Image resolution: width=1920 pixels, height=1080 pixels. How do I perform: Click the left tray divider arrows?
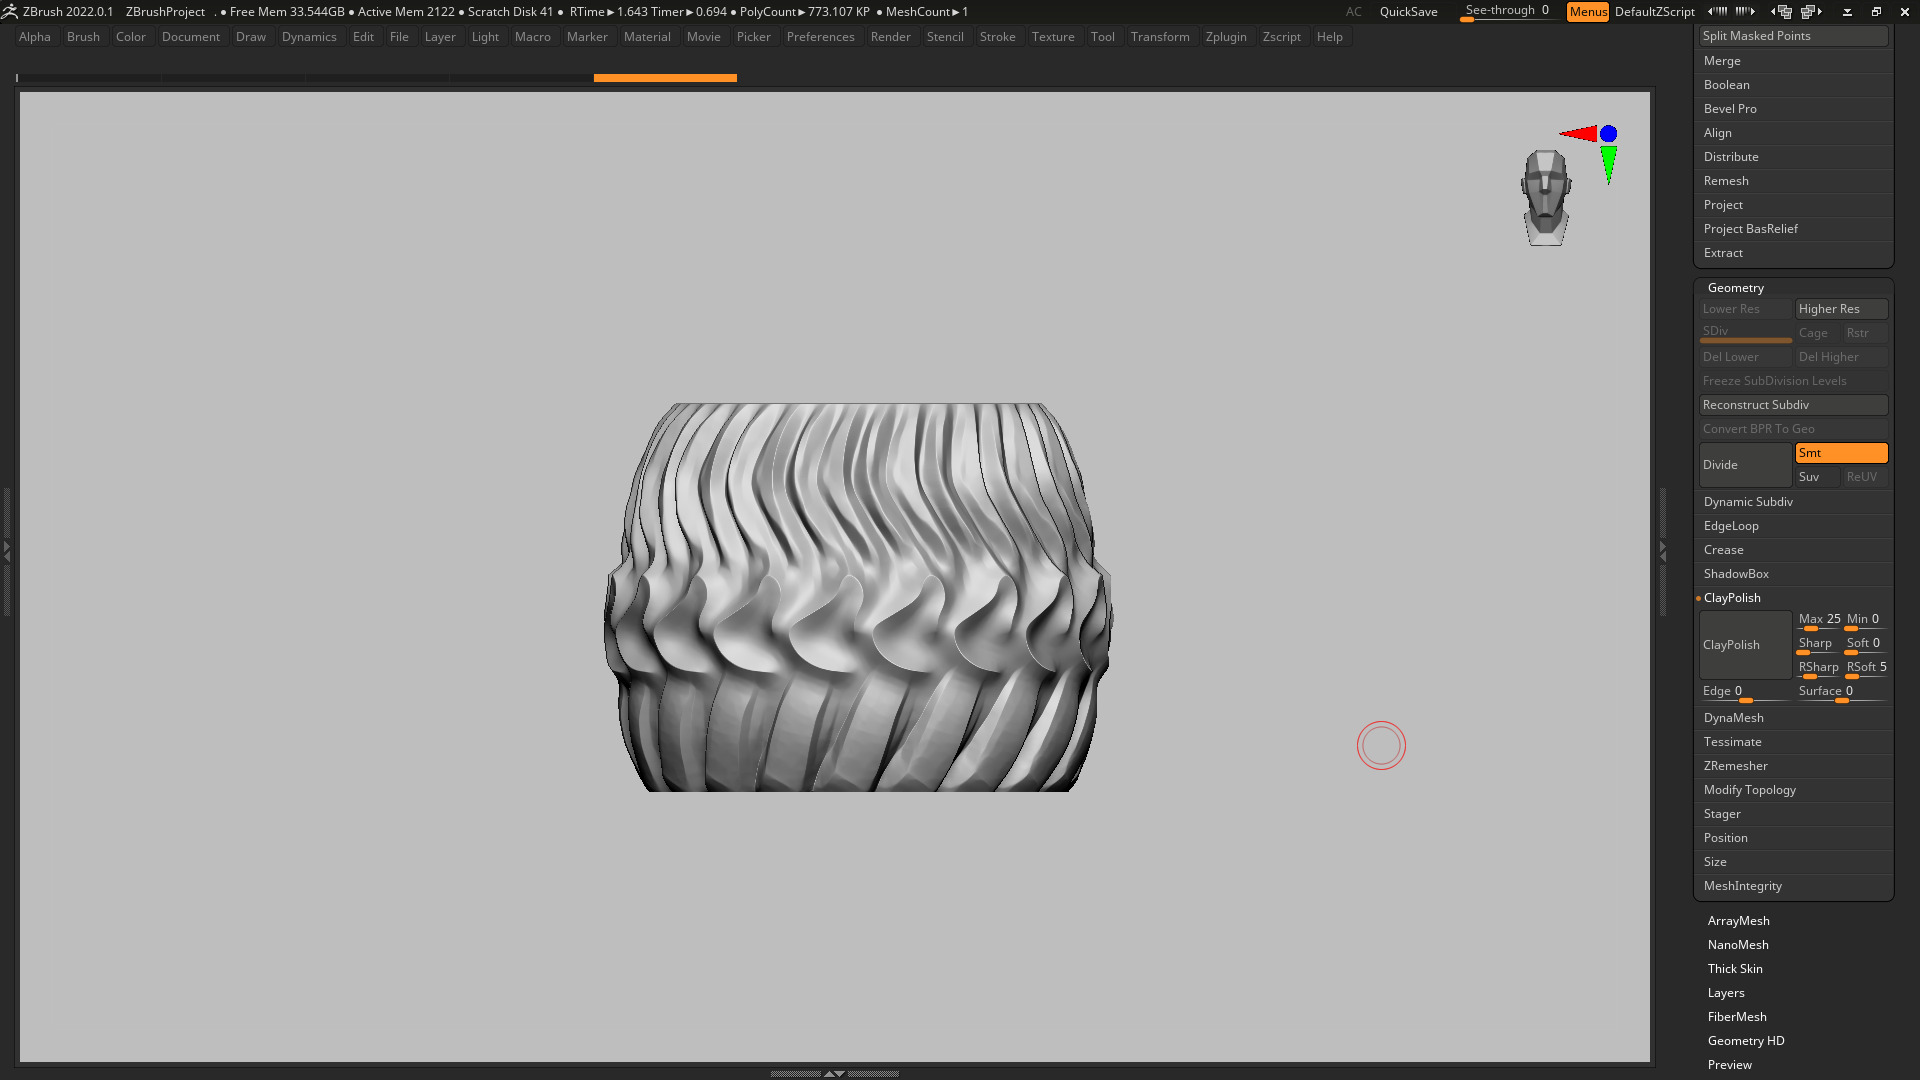(x=6, y=550)
